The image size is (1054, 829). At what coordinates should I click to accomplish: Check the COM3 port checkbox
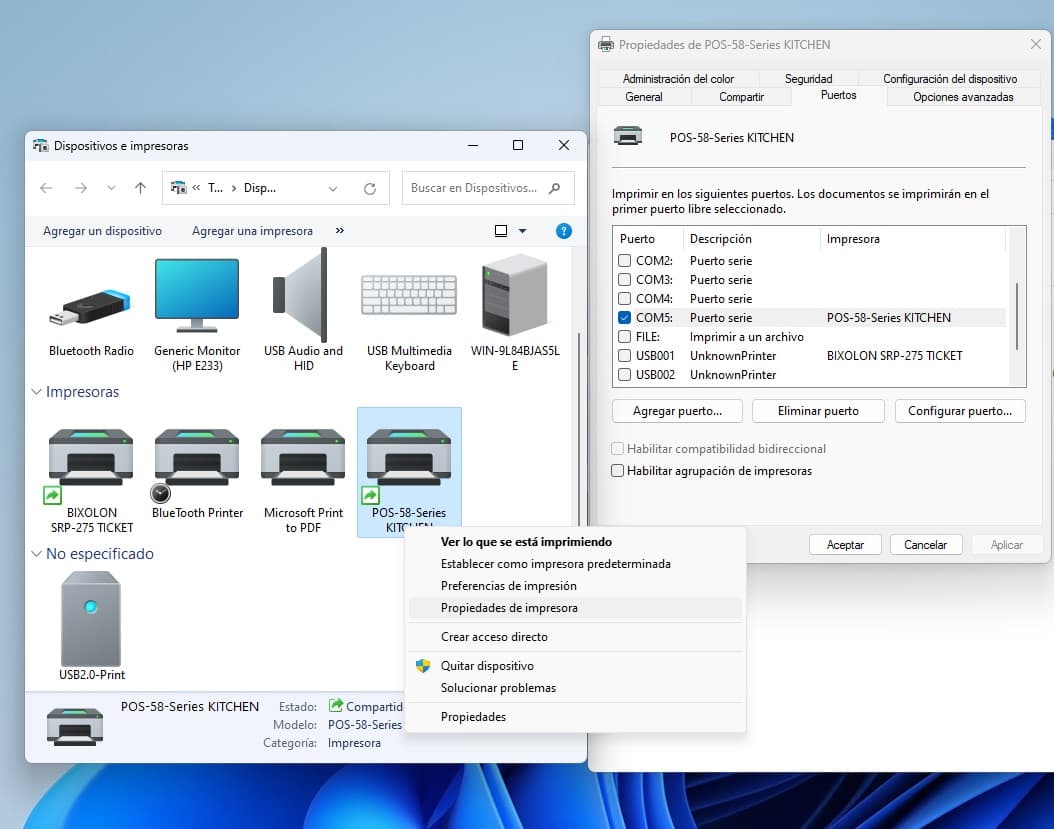(x=624, y=279)
